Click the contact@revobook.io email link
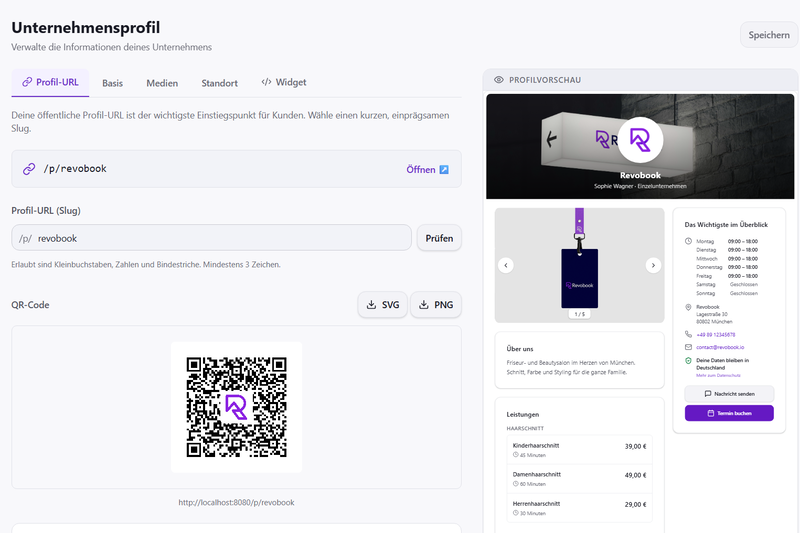This screenshot has width=800, height=533. click(720, 347)
